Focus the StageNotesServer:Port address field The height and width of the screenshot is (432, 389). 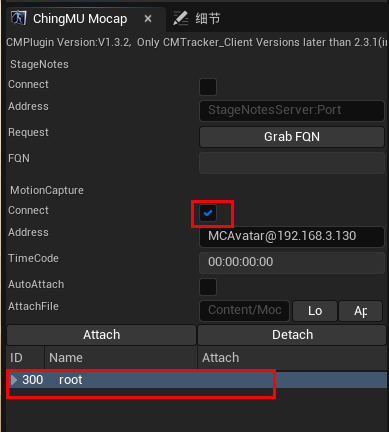pos(292,110)
